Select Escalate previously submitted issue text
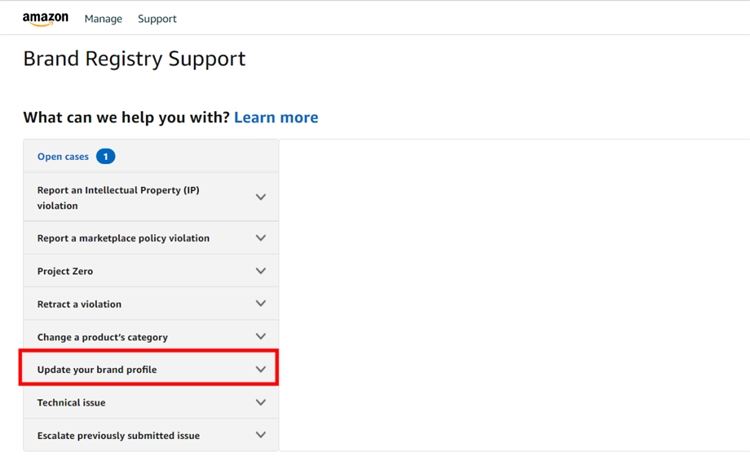Screen dimensions: 750x461 click(118, 435)
